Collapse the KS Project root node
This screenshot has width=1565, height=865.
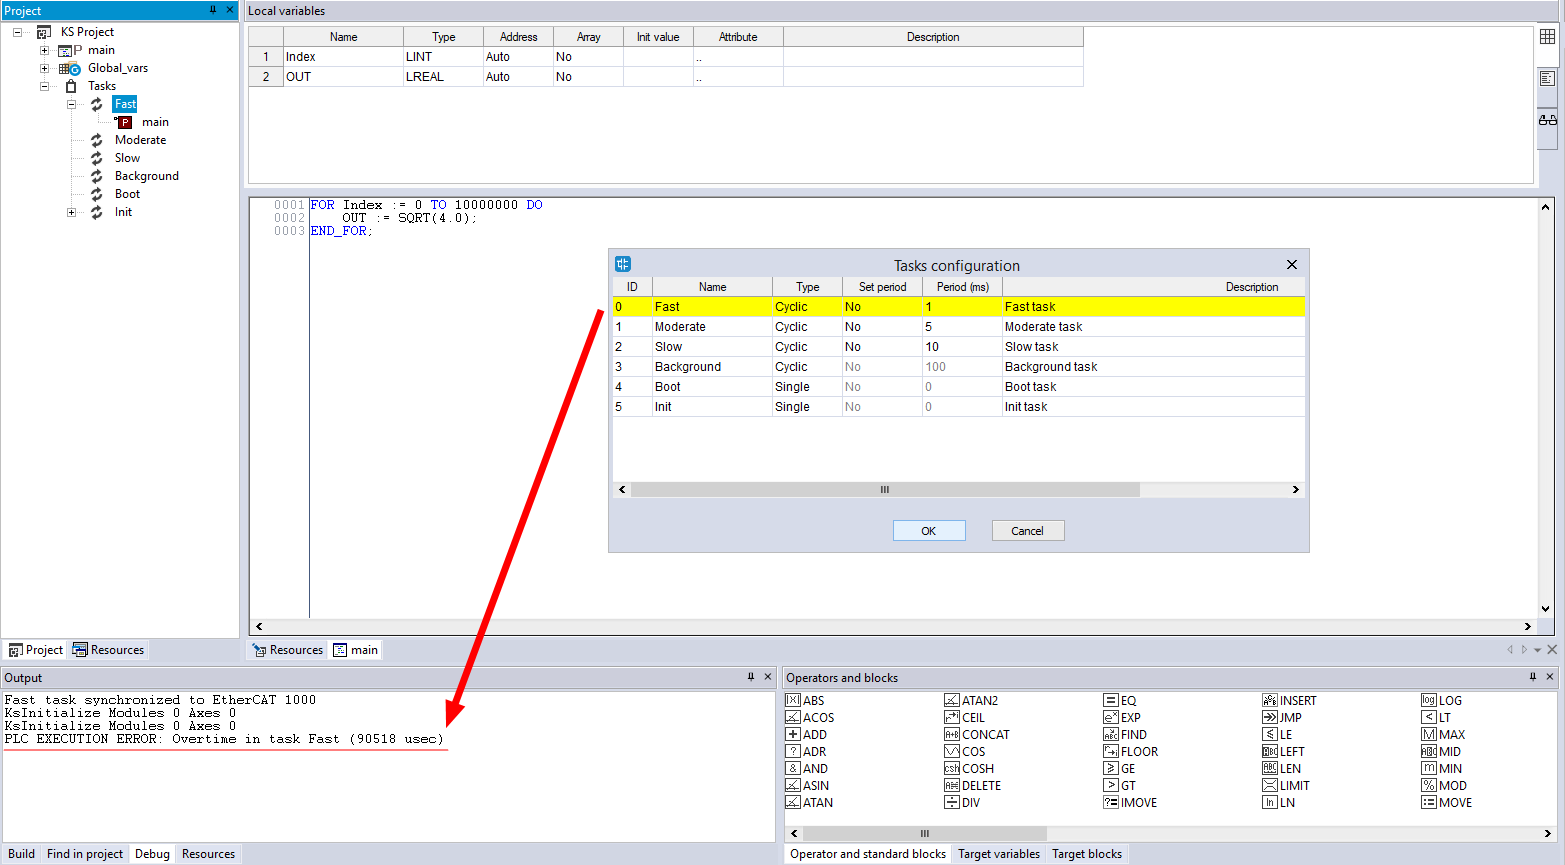click(x=17, y=32)
